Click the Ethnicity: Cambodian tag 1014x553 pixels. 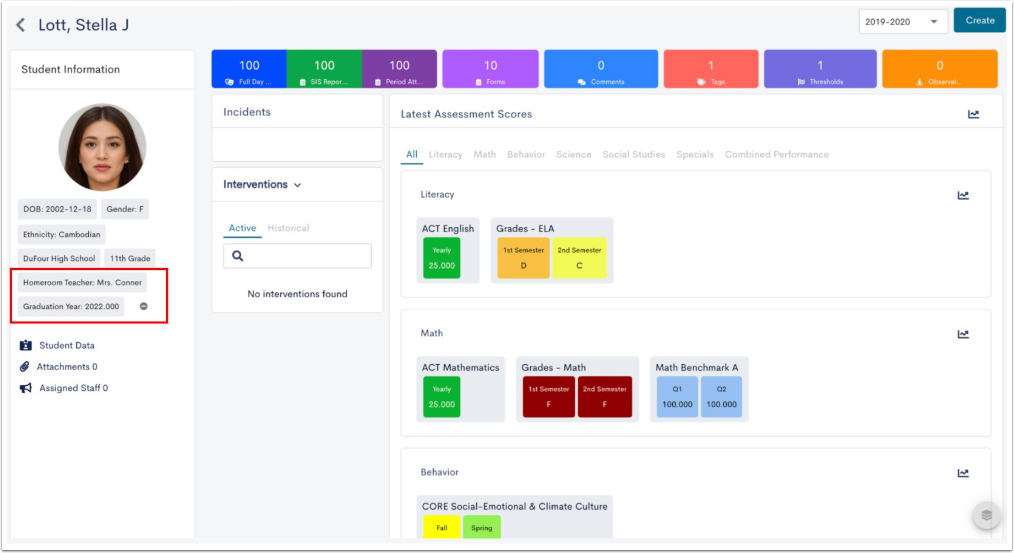coord(61,235)
